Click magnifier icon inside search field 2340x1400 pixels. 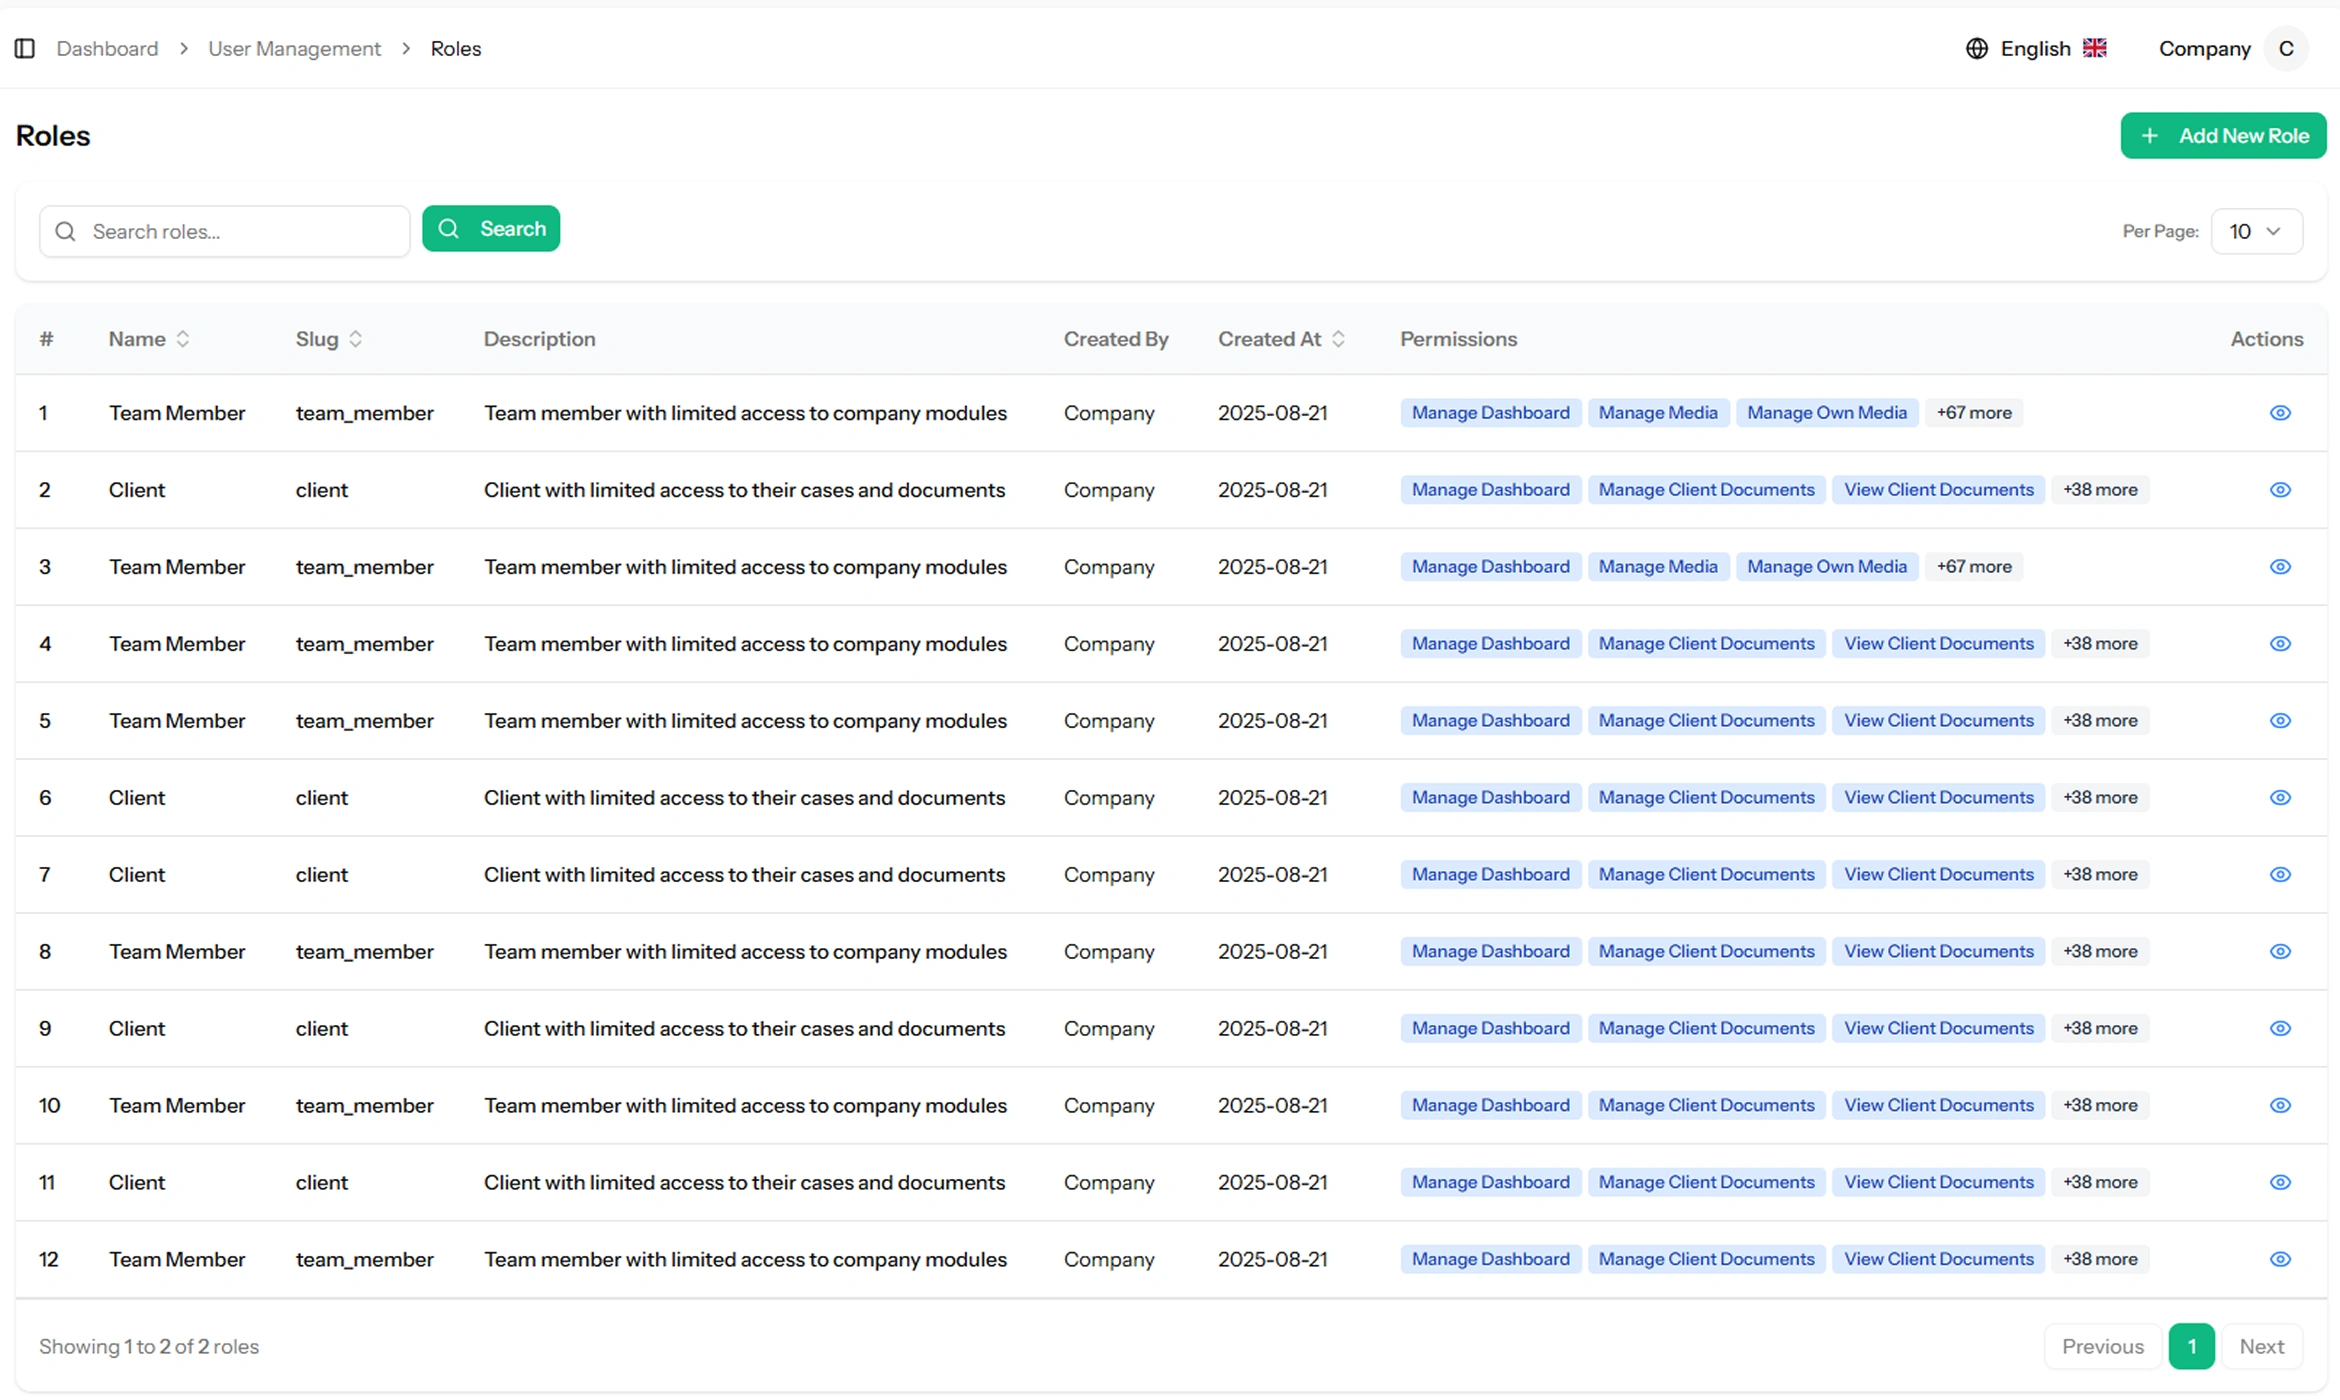[66, 232]
